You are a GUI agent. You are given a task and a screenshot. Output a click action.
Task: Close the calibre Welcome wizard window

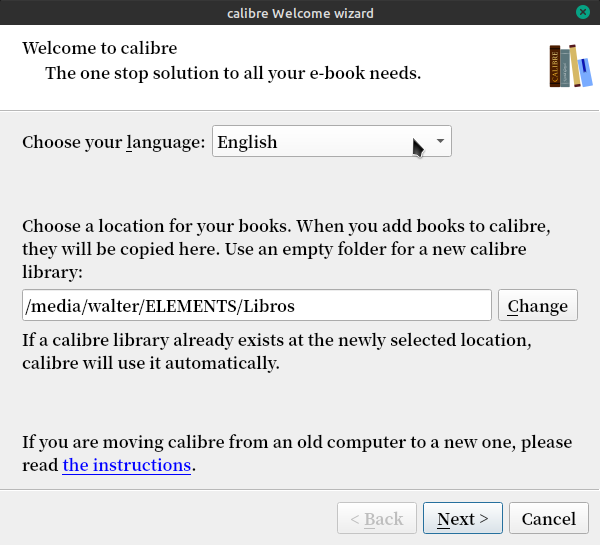pos(583,12)
